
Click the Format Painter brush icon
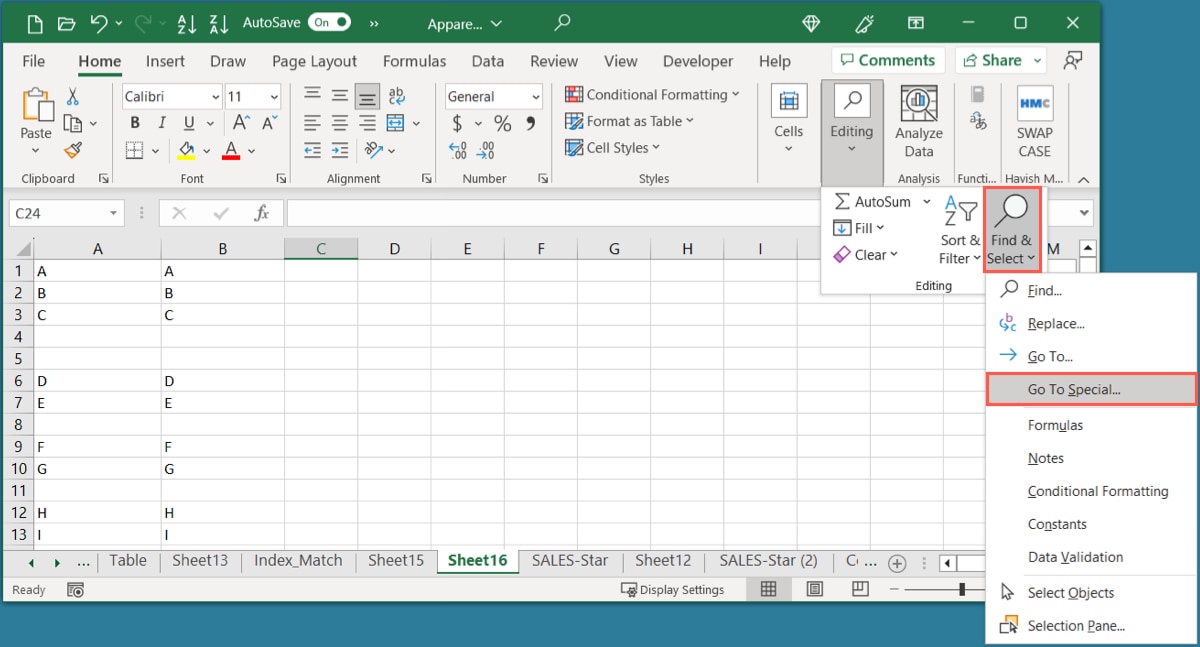click(x=72, y=150)
